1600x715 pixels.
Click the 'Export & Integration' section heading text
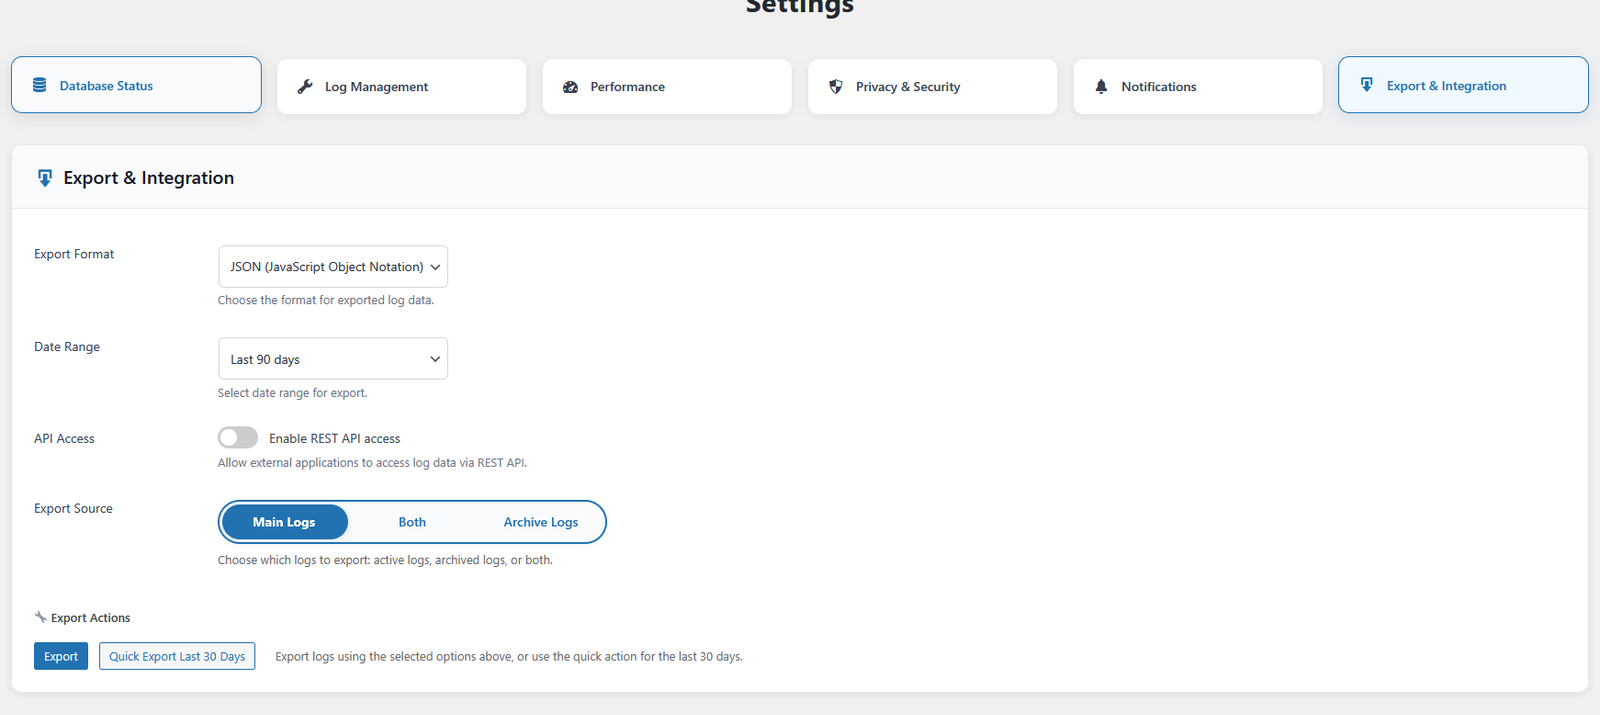click(x=149, y=178)
